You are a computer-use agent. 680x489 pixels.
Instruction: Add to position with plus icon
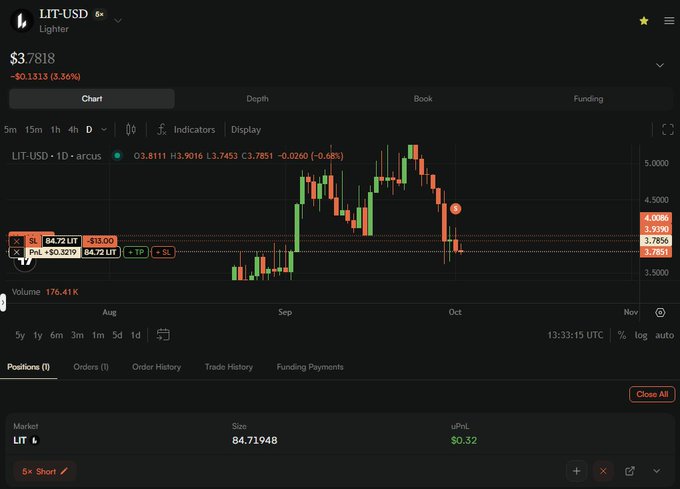point(576,471)
